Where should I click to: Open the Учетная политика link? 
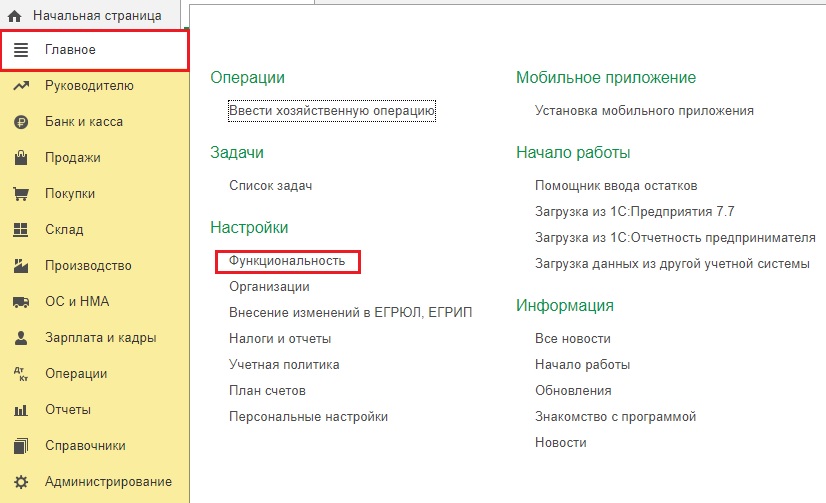click(284, 365)
